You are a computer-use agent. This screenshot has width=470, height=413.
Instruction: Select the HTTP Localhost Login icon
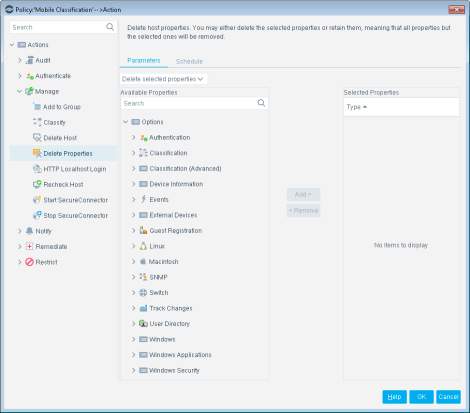(x=37, y=169)
